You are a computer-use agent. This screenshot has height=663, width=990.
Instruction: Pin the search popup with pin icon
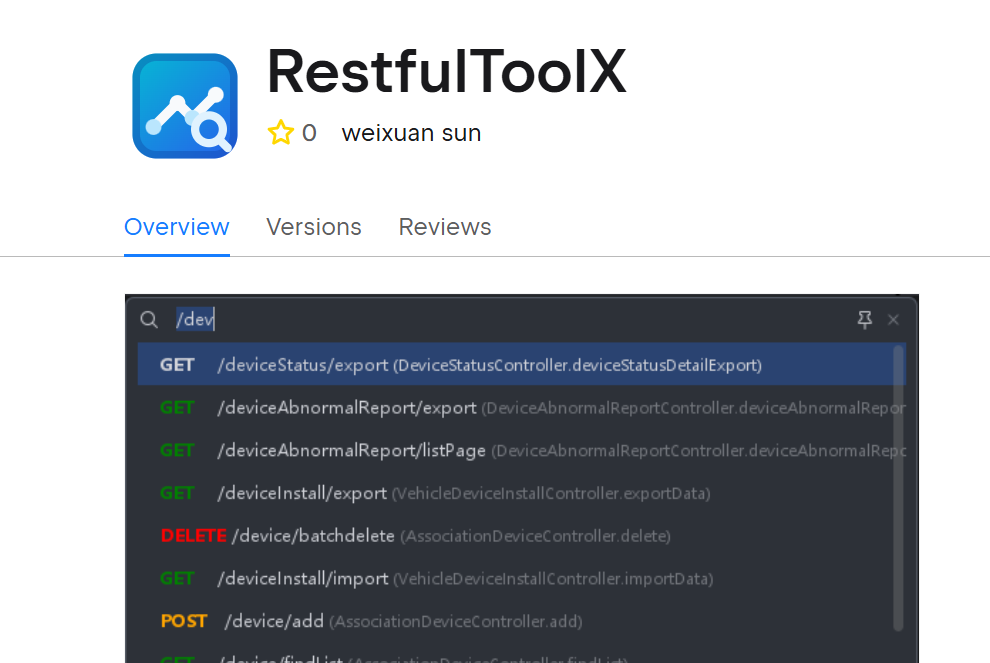865,320
